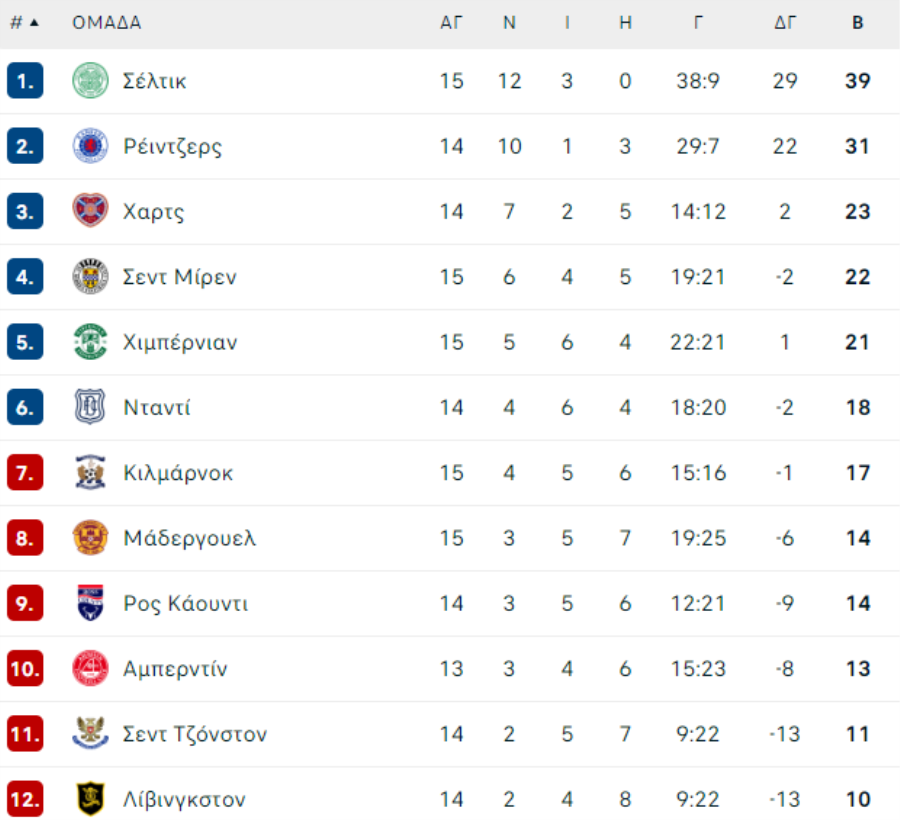Image resolution: width=900 pixels, height=820 pixels.
Task: Click the blue position 1 badge
Action: 25,81
